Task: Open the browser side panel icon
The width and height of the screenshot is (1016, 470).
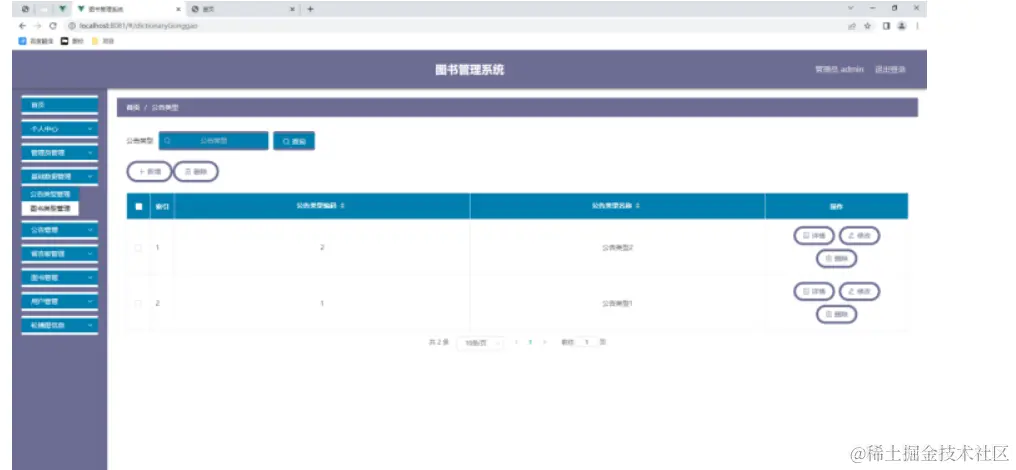Action: click(886, 25)
